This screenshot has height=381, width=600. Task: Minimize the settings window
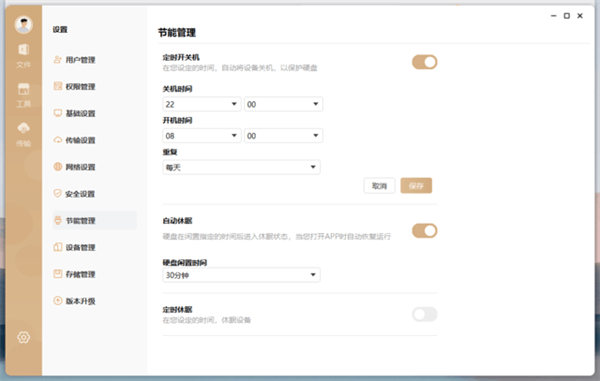(x=553, y=16)
